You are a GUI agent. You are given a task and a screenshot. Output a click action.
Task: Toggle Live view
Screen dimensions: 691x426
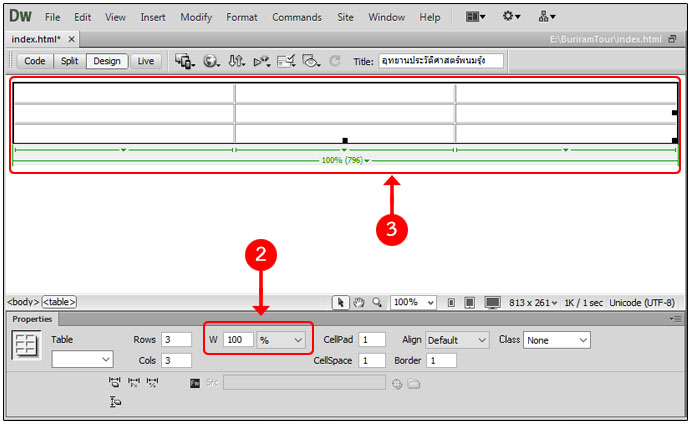pos(146,61)
